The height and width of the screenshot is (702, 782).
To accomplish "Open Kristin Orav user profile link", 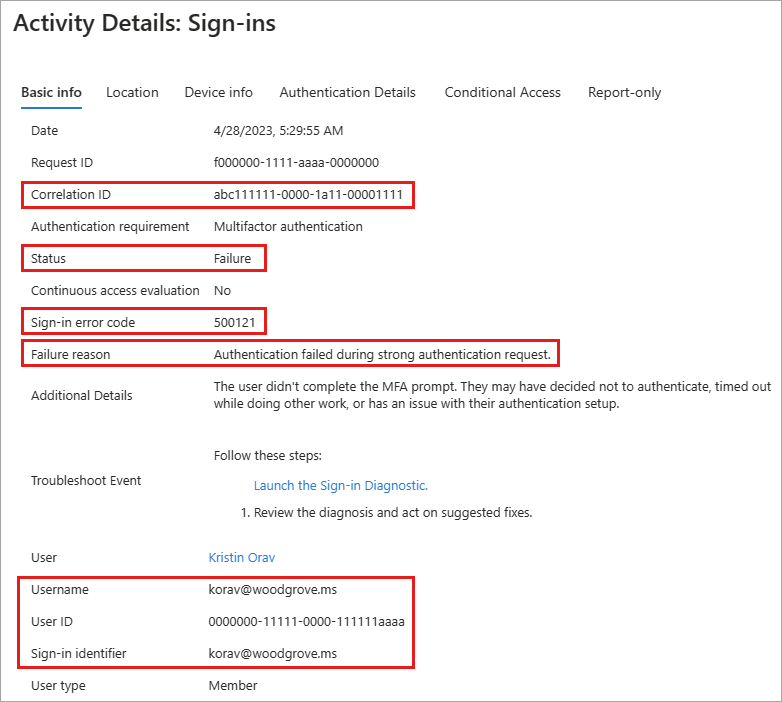I will click(241, 557).
